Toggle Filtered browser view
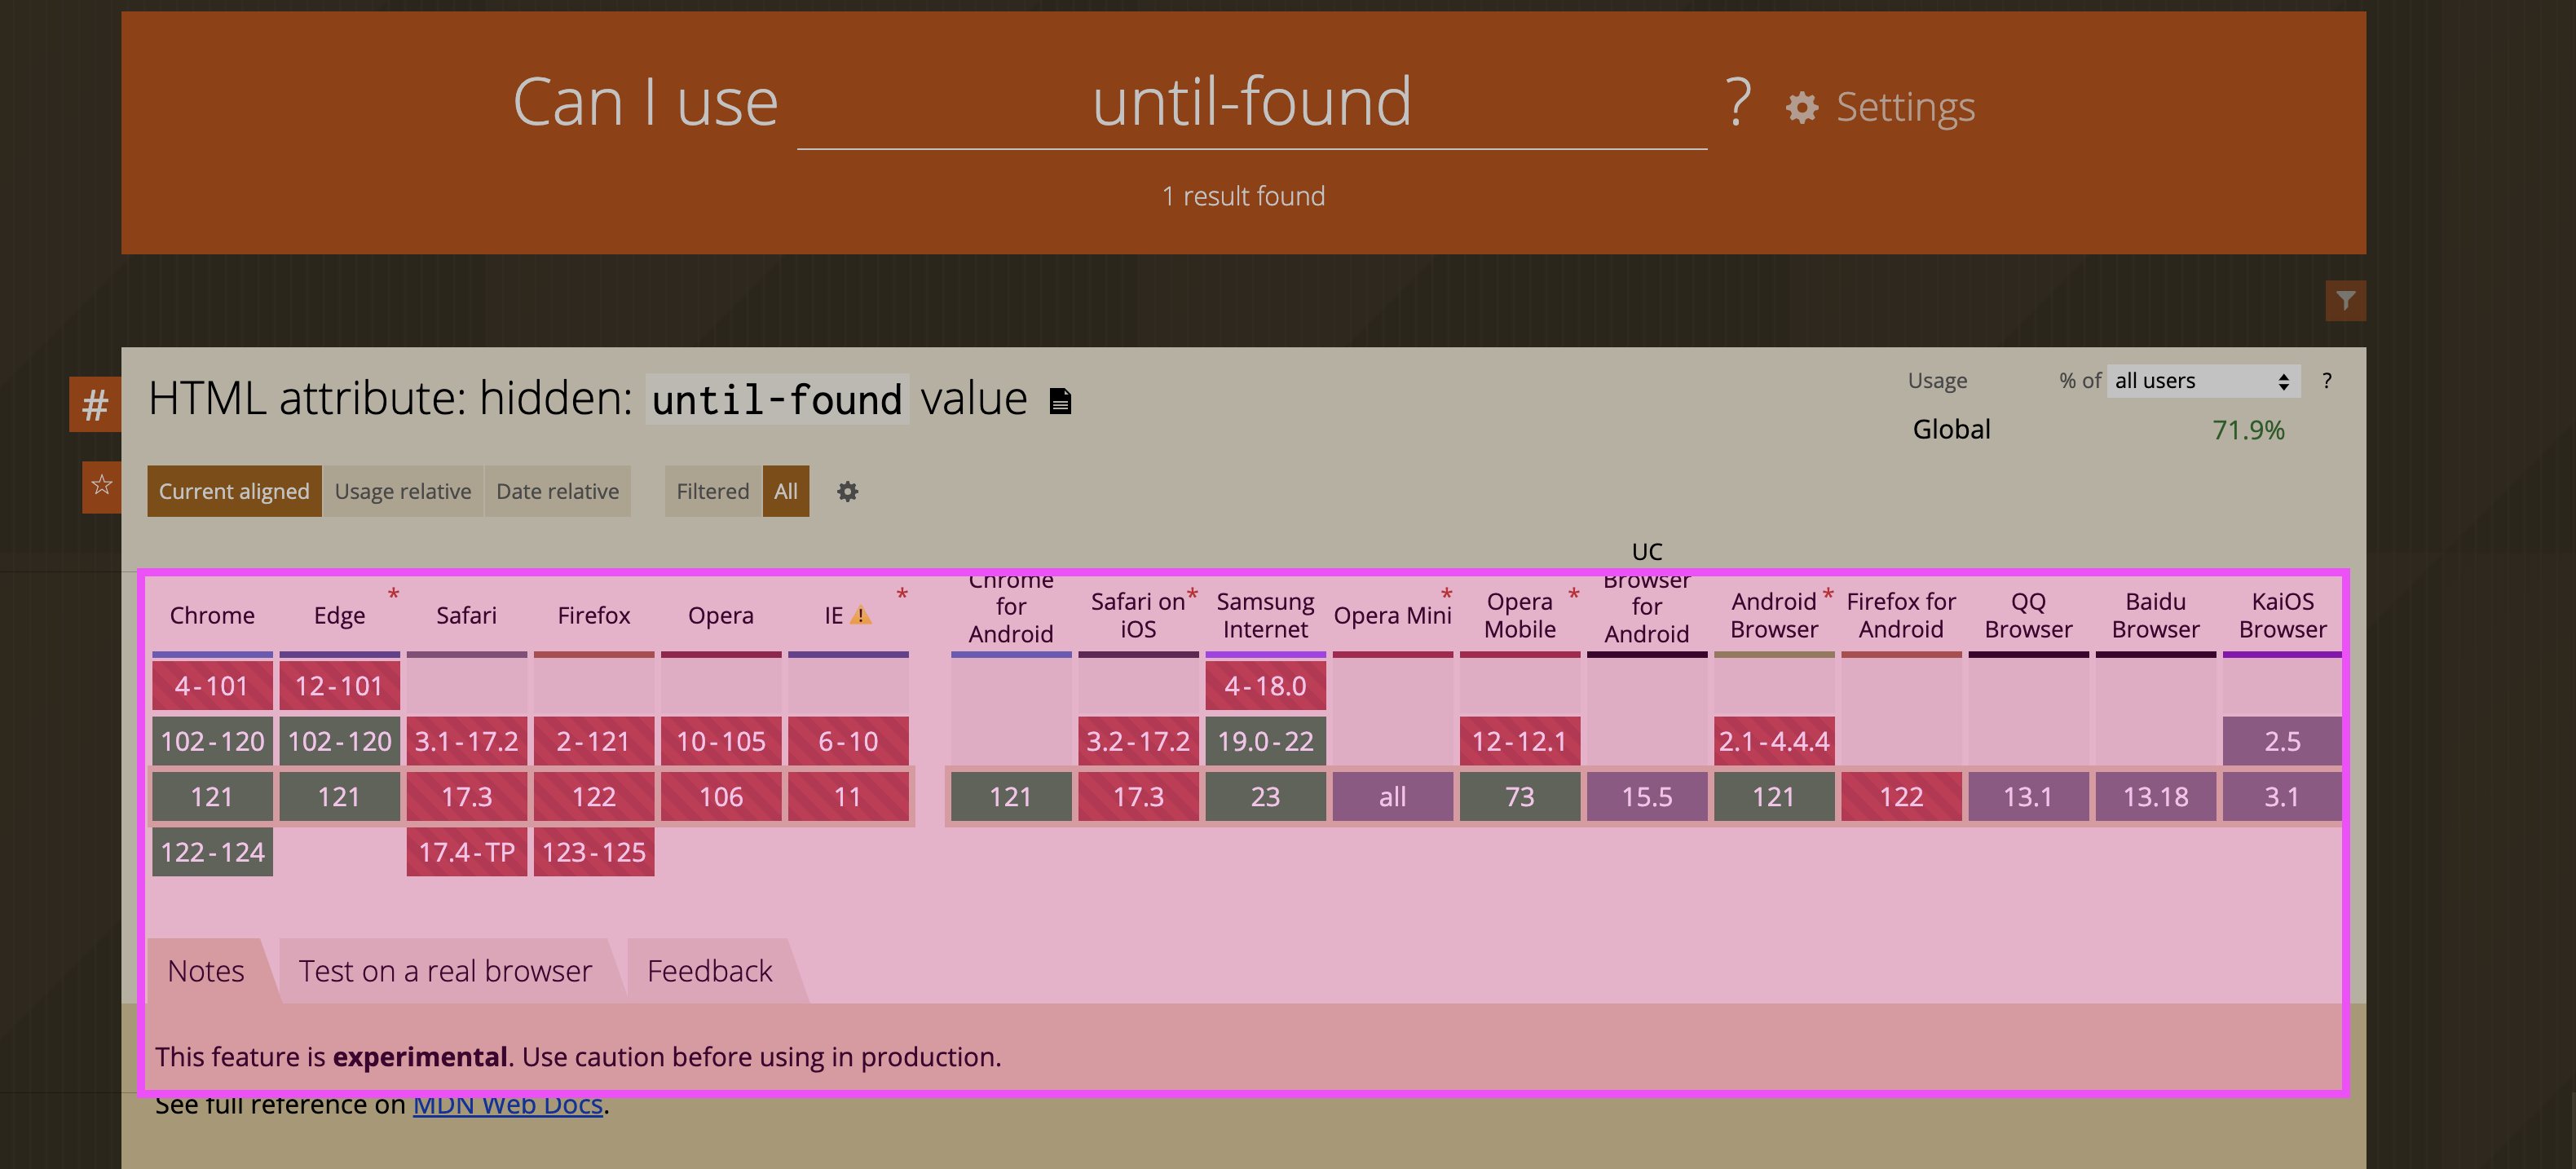The image size is (2576, 1169). click(x=712, y=491)
